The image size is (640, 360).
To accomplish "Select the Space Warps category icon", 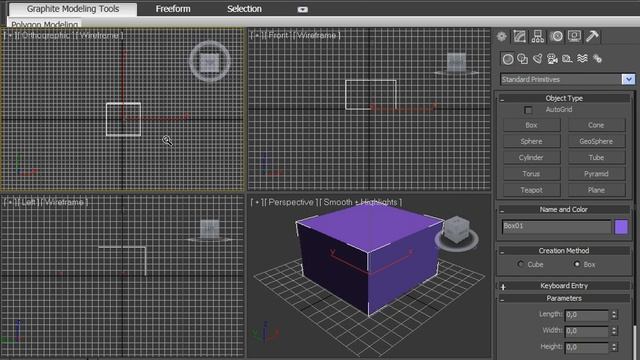I will 582,59.
